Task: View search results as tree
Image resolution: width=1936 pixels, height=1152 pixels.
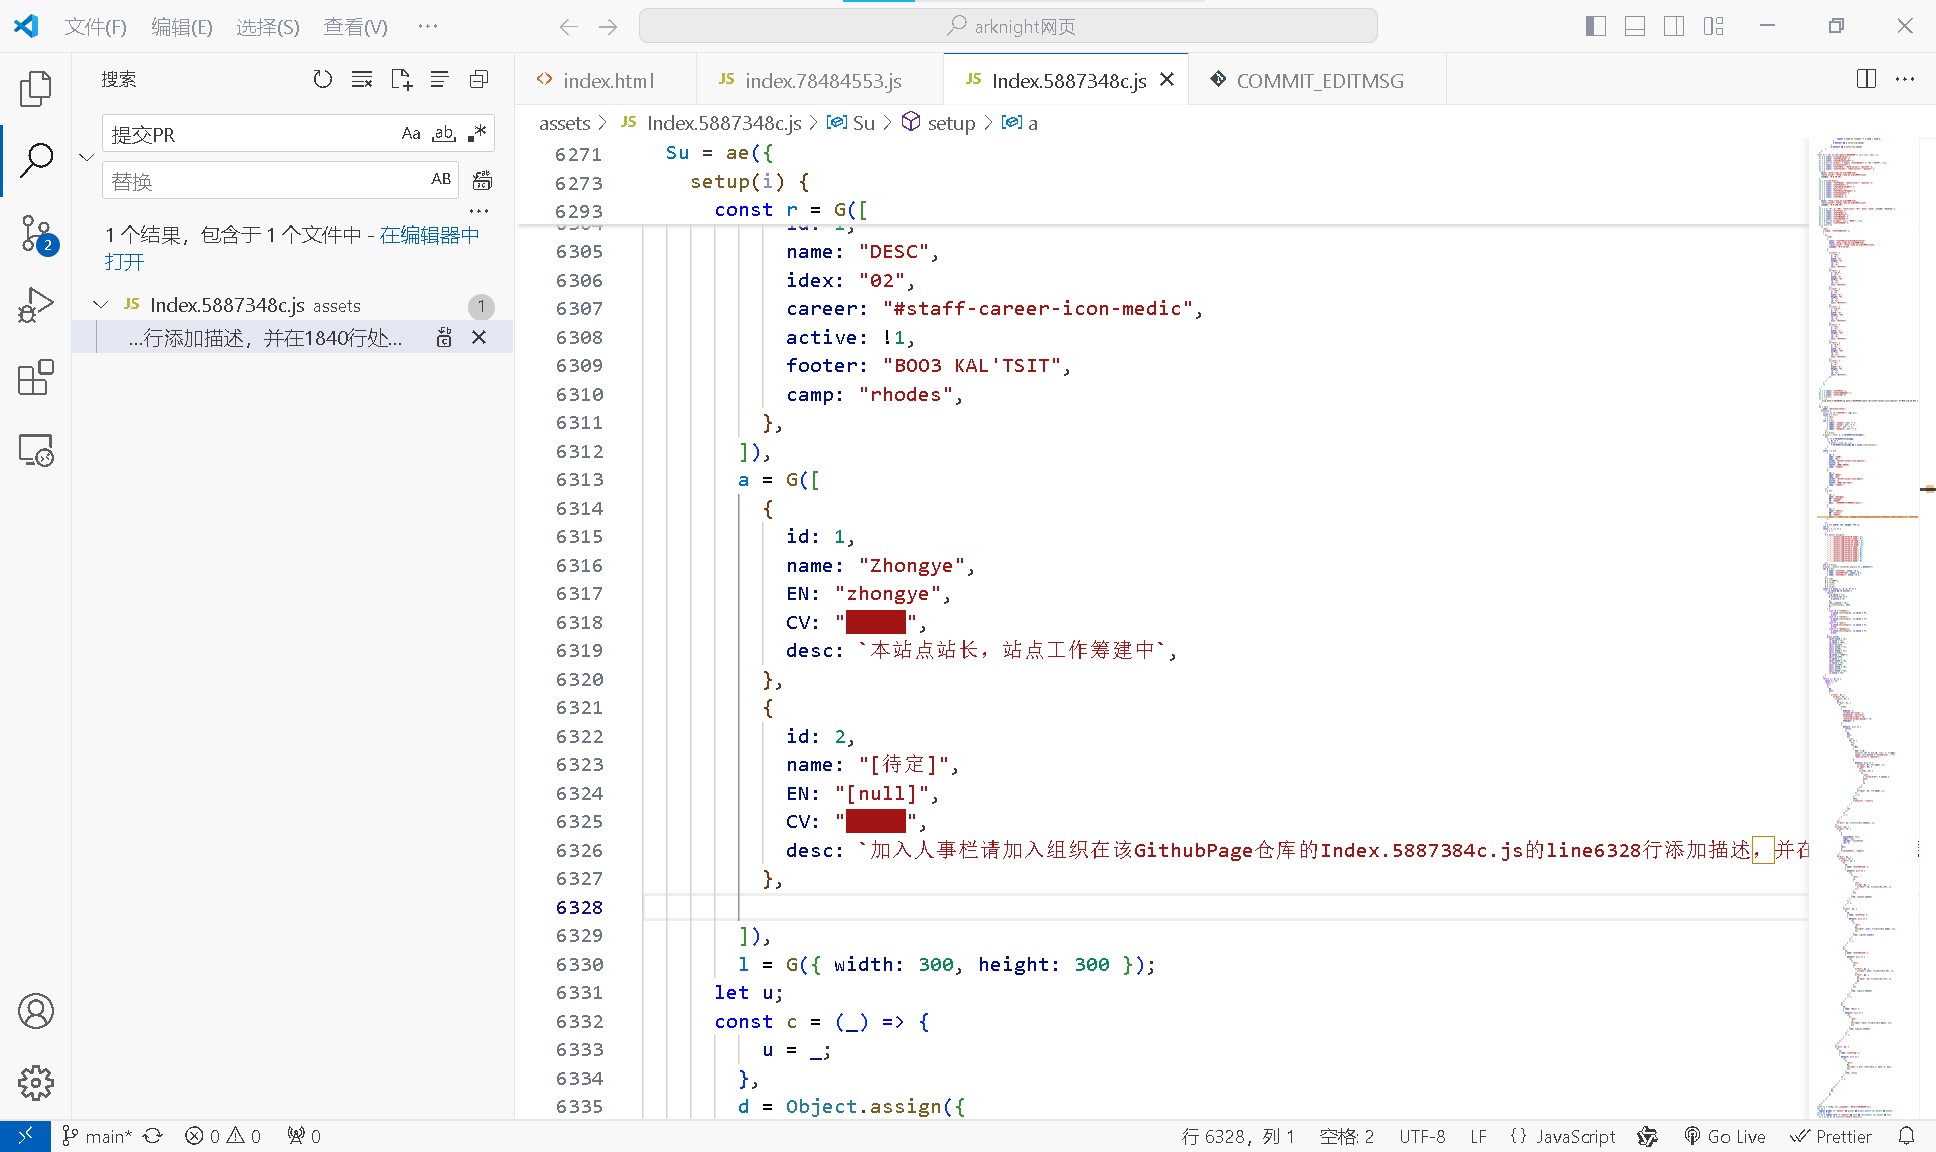Action: tap(439, 79)
